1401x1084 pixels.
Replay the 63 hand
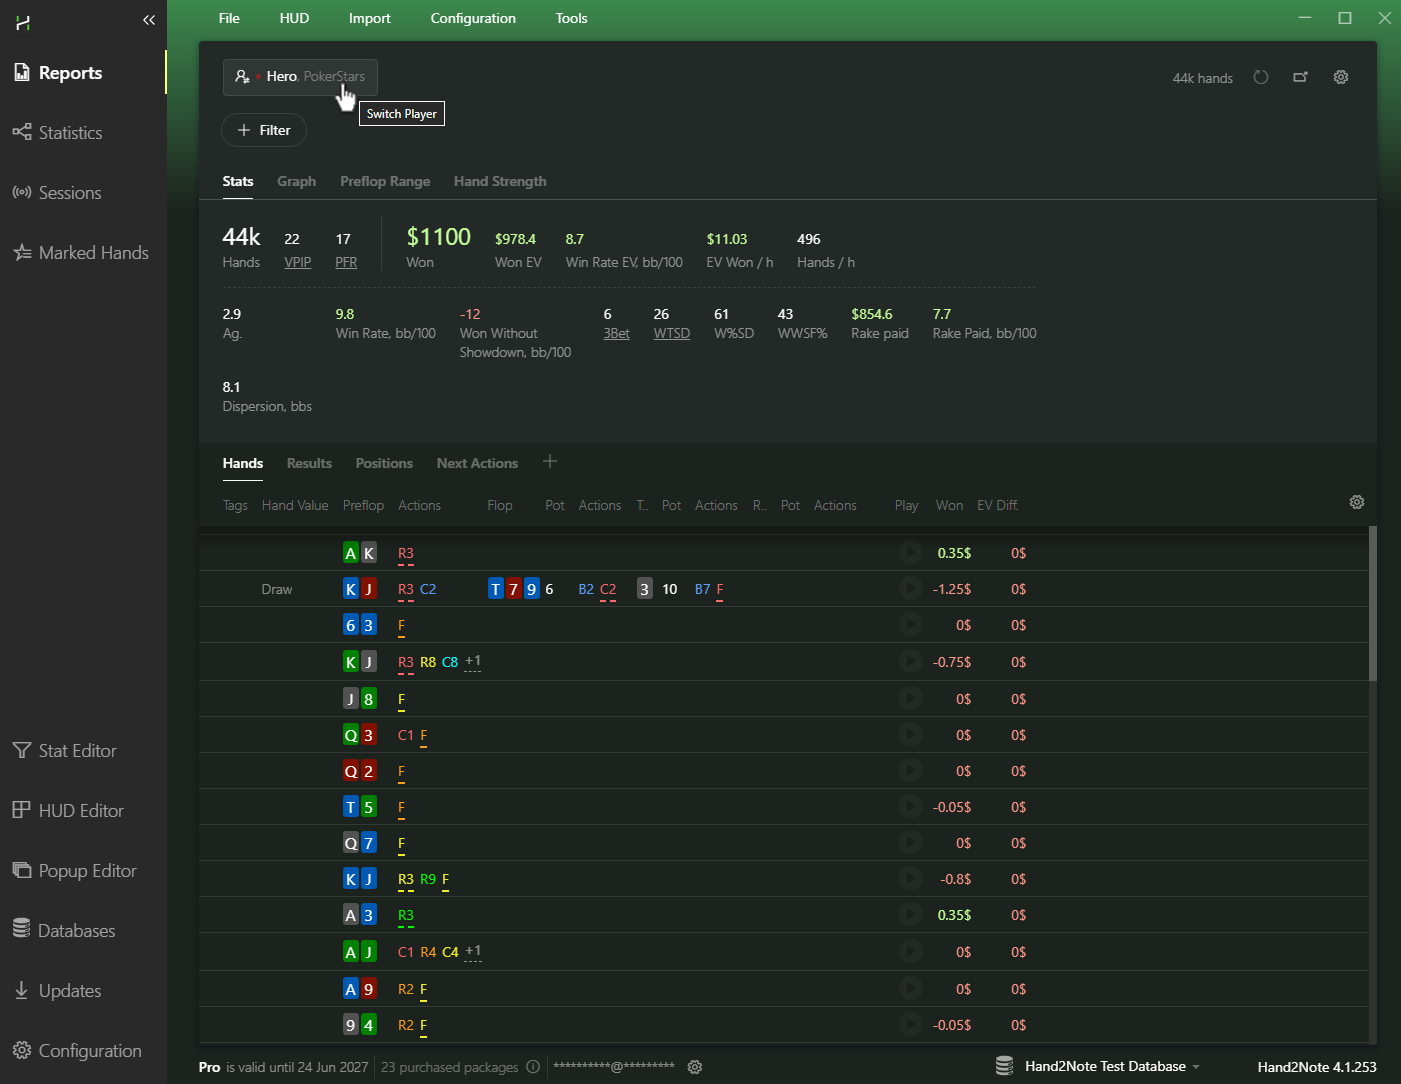(910, 624)
